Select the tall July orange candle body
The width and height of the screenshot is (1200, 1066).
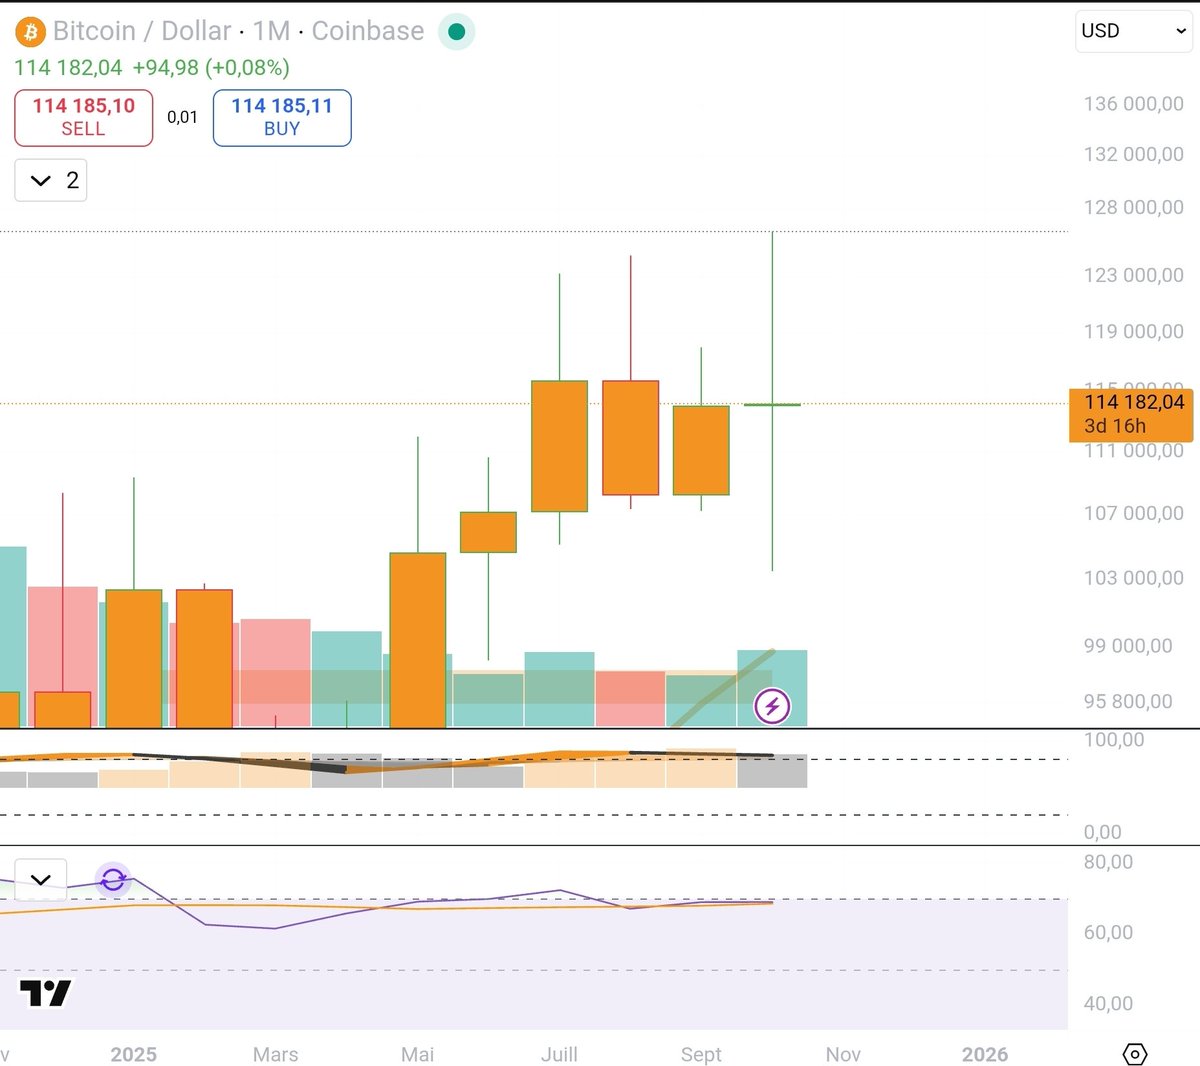click(x=559, y=446)
